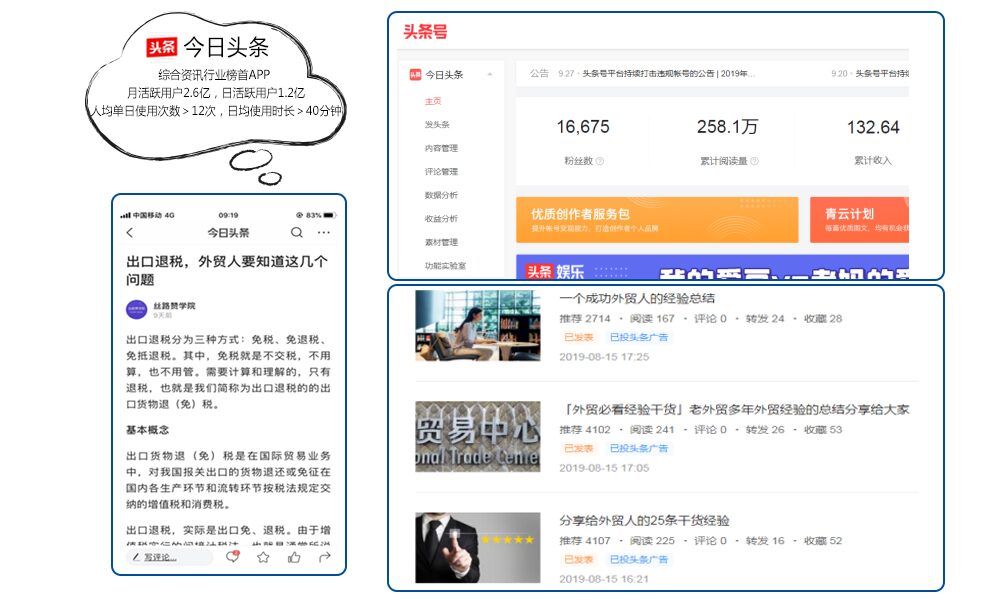Open 收益分析 in the sidebar

coord(441,219)
